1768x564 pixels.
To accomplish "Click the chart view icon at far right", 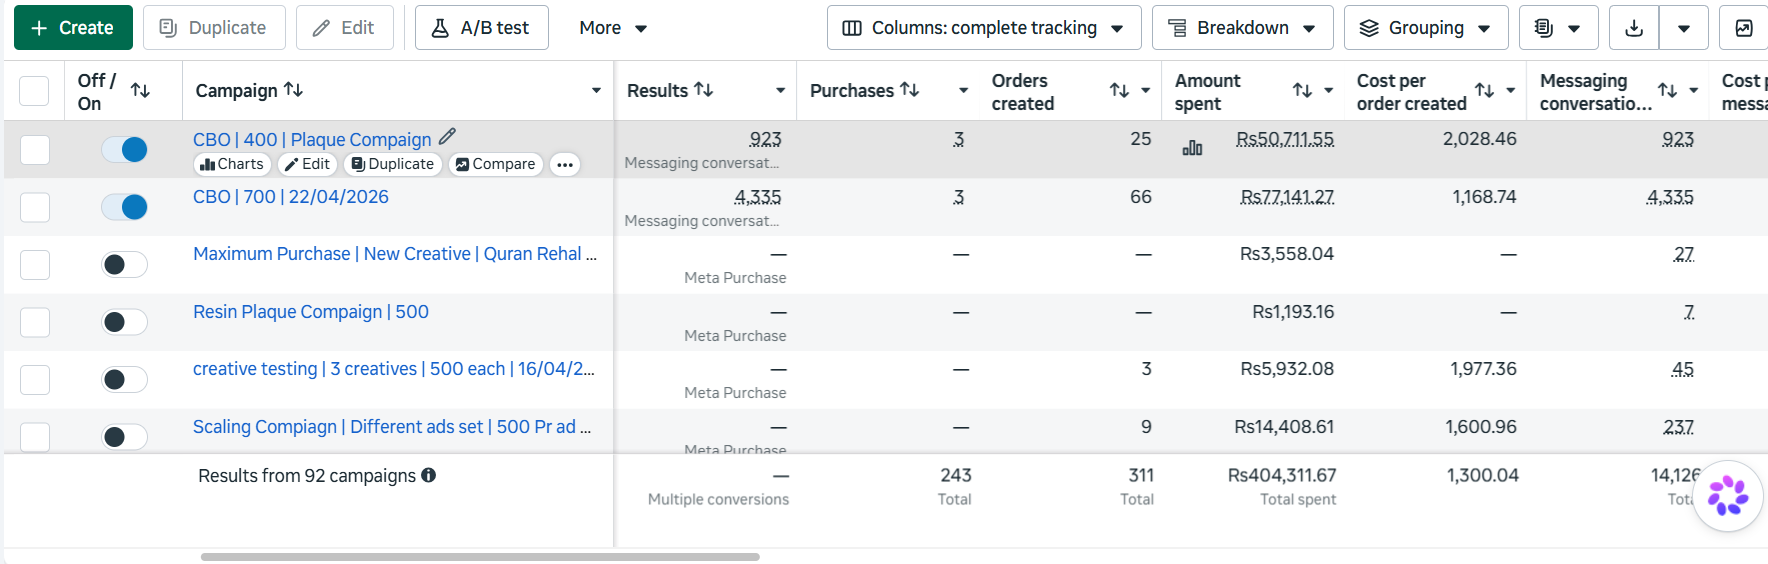I will click(1744, 28).
